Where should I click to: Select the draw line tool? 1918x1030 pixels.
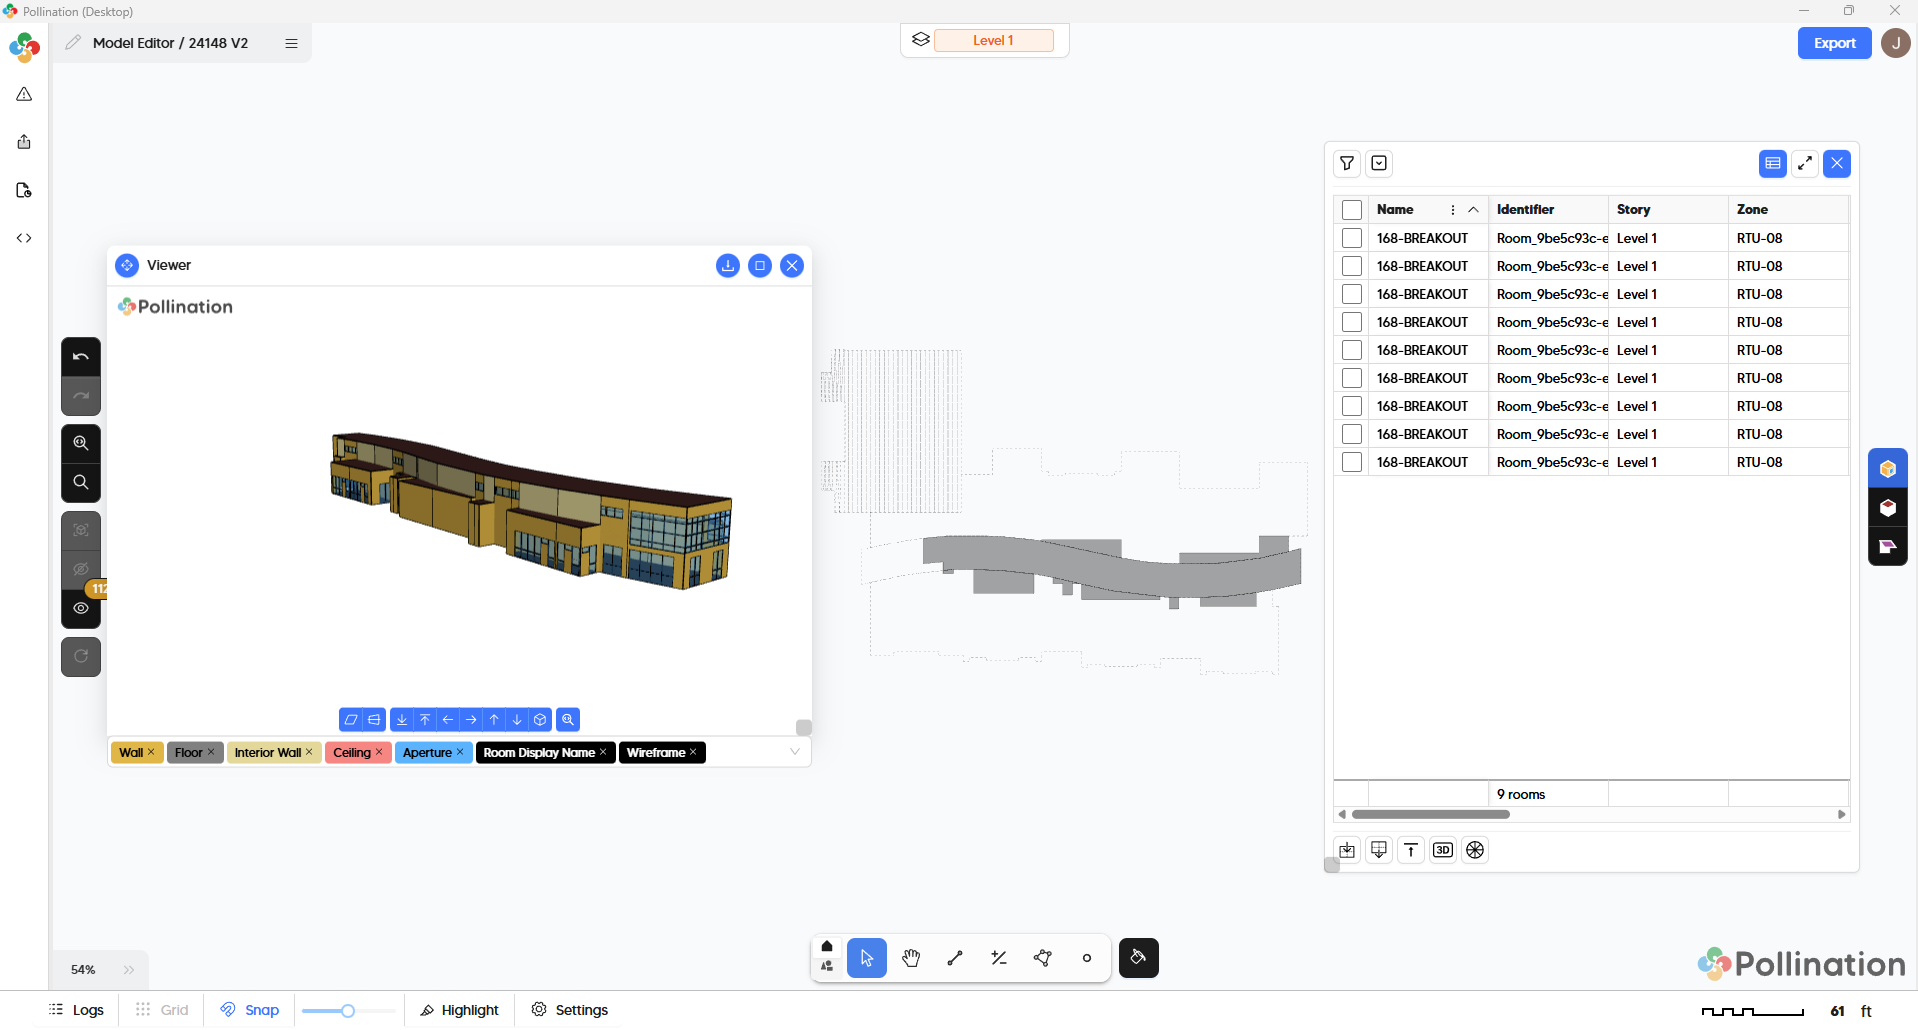[x=955, y=958]
